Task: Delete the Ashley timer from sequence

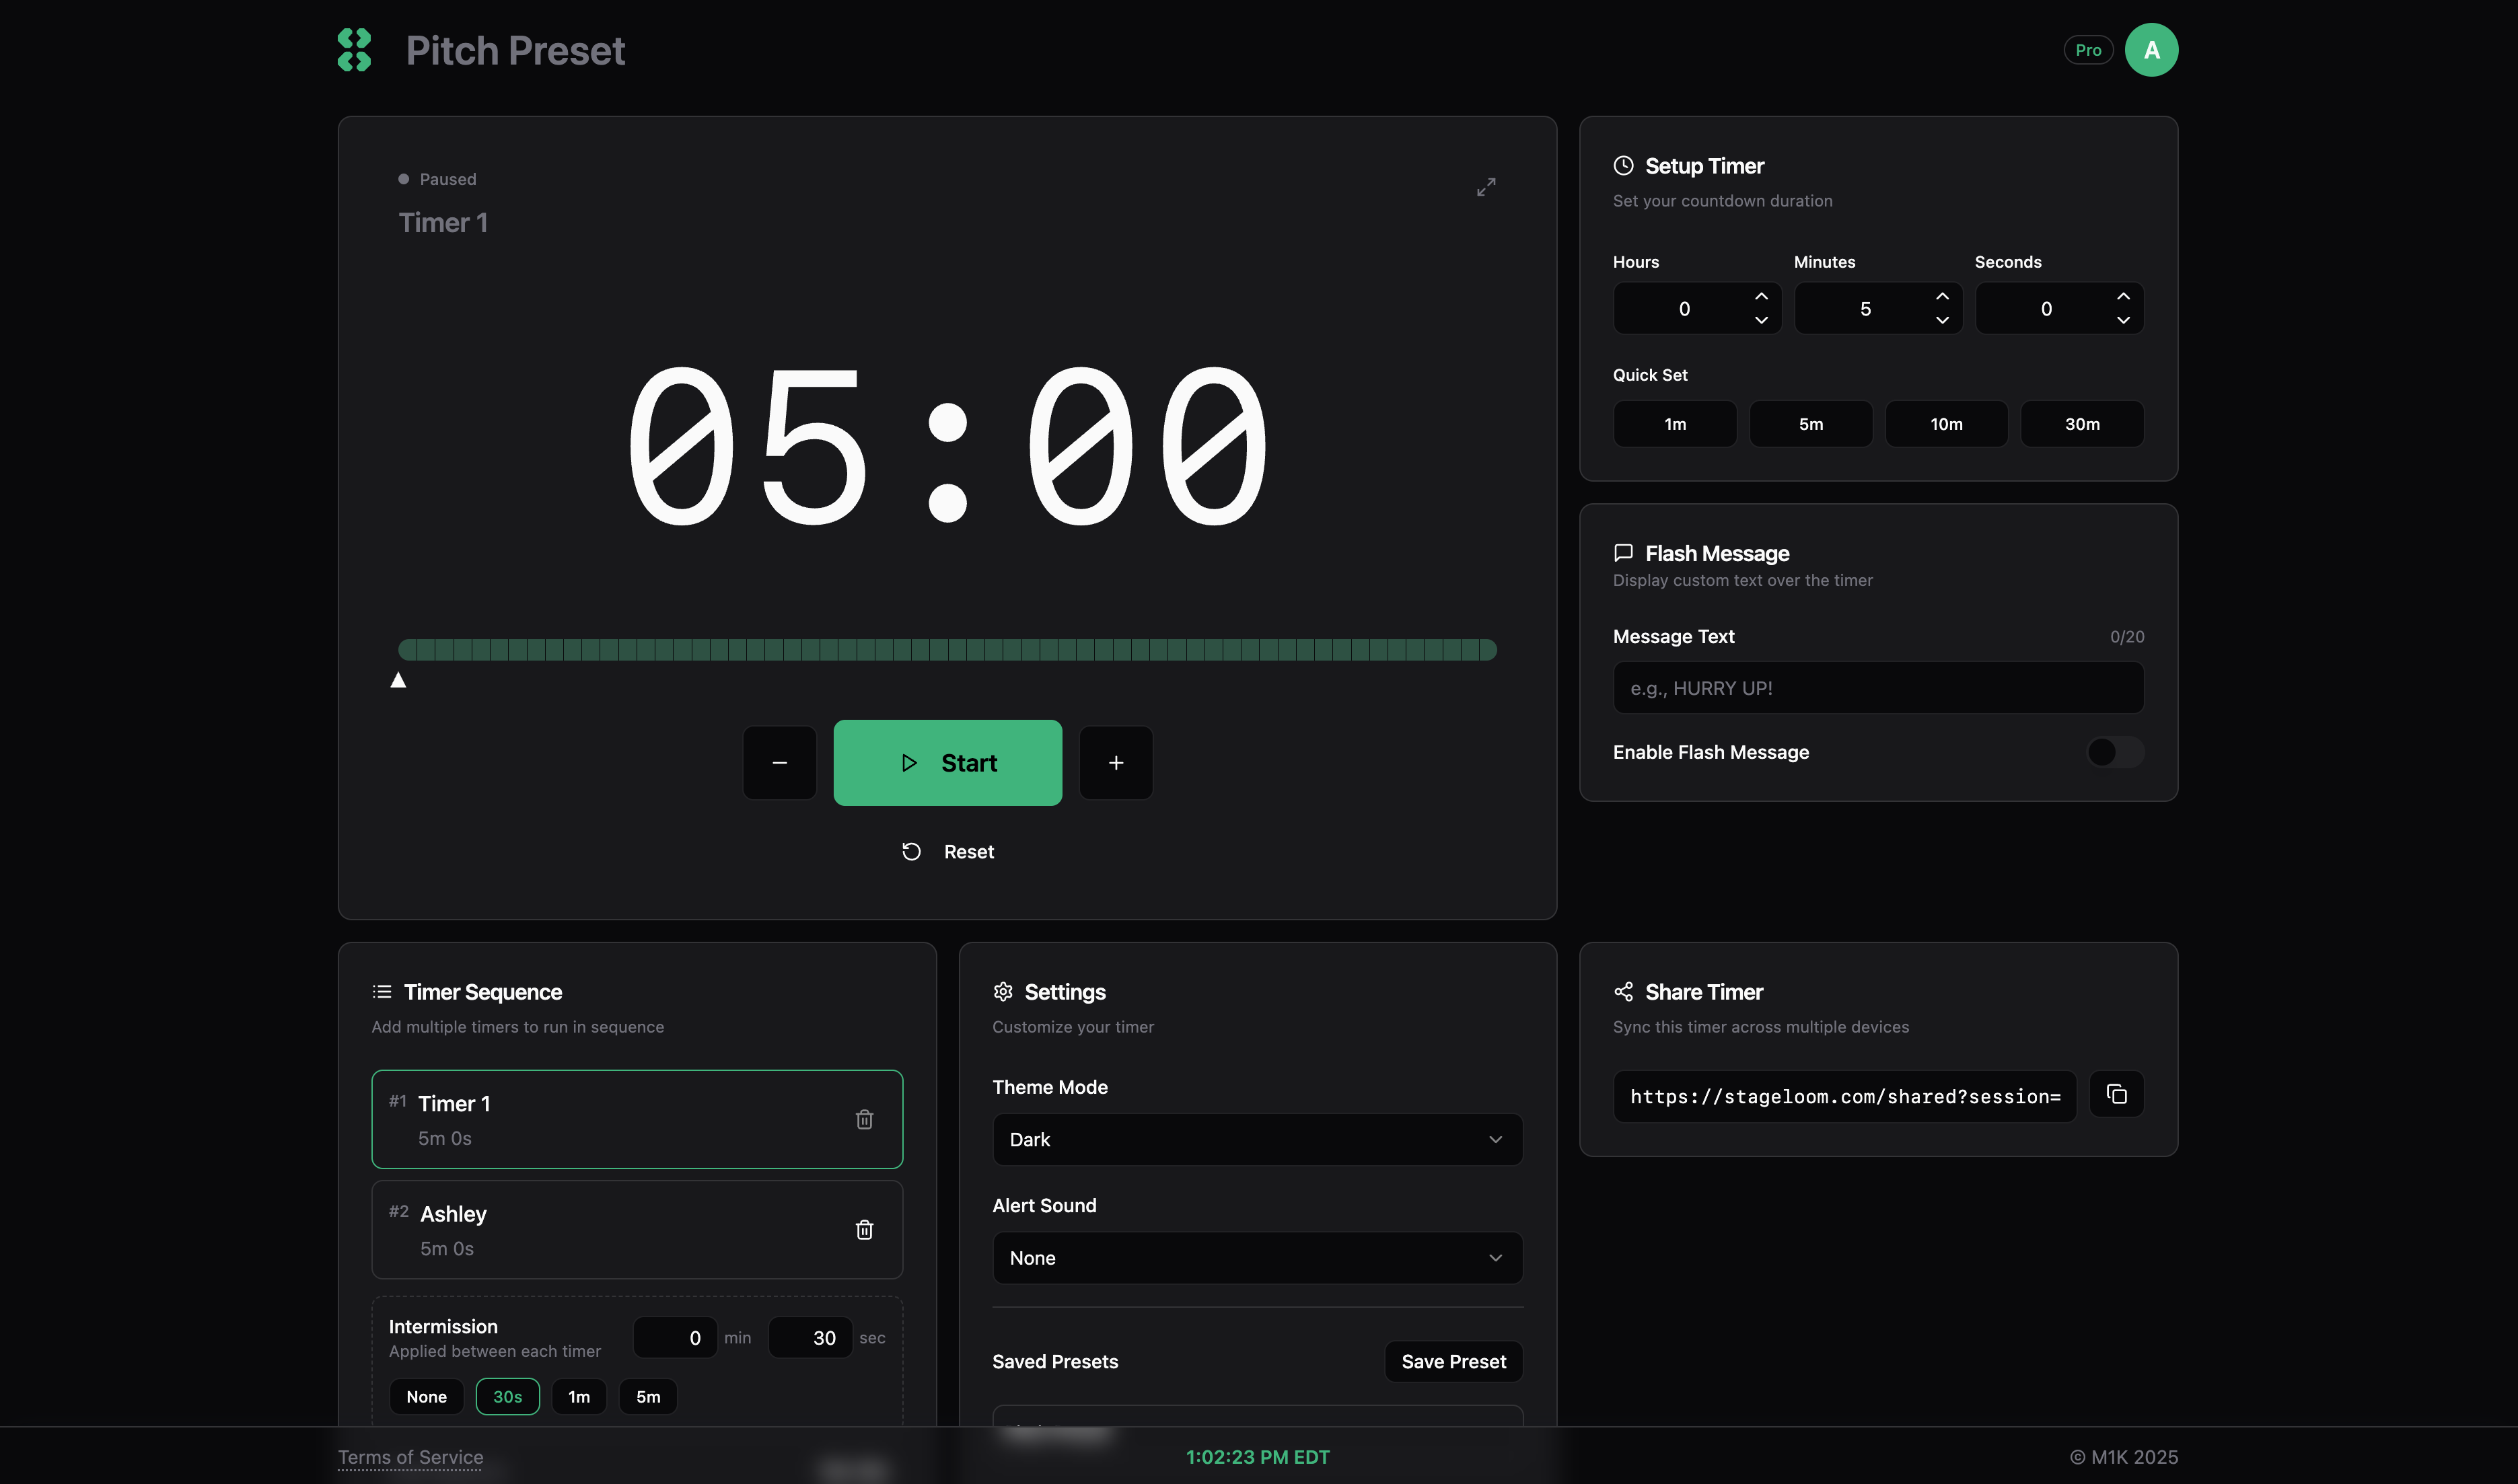Action: click(x=864, y=1229)
